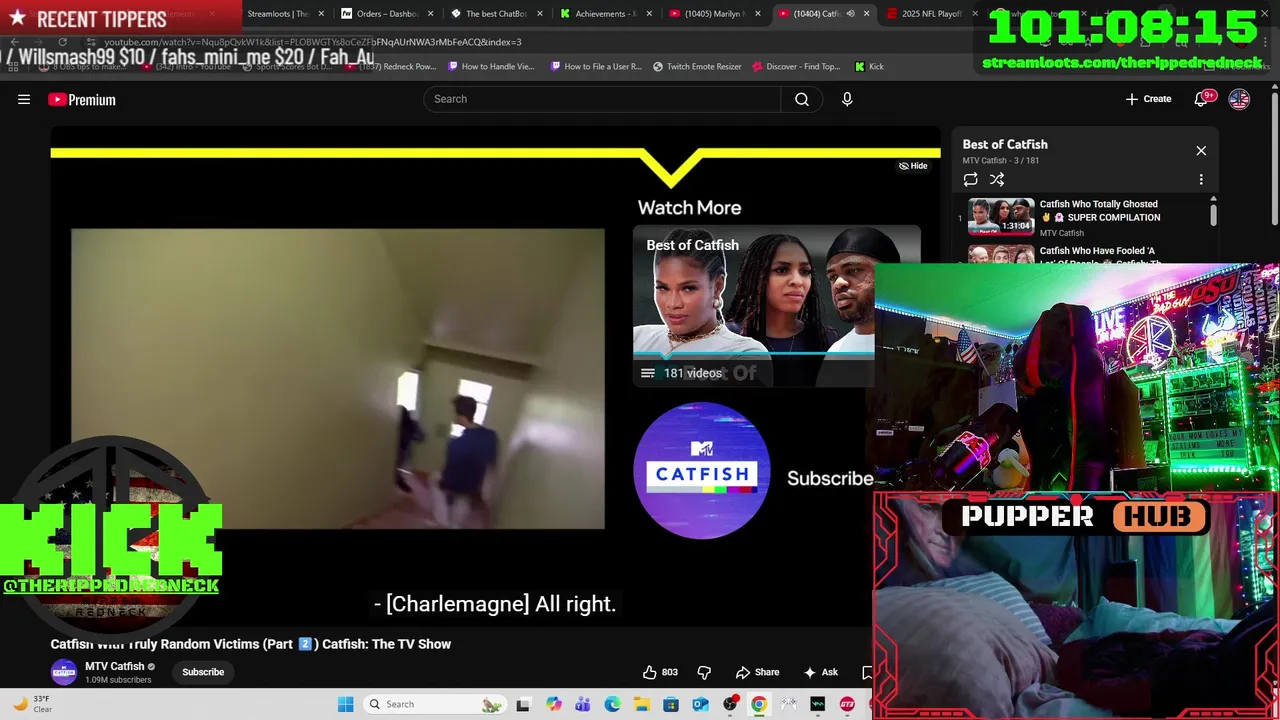Open YouTube notifications bell
This screenshot has height=720, width=1280.
pos(1203,99)
